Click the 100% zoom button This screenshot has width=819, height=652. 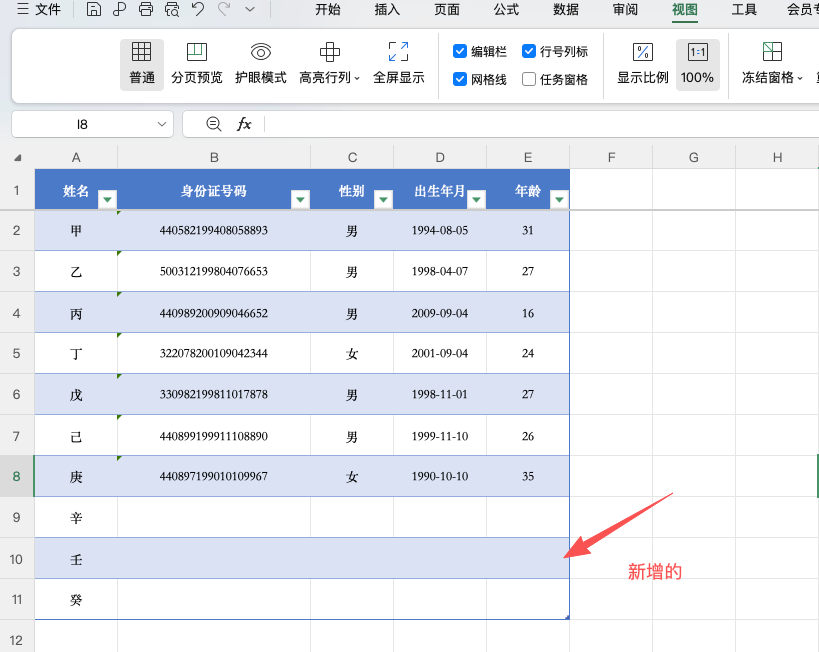pos(697,64)
